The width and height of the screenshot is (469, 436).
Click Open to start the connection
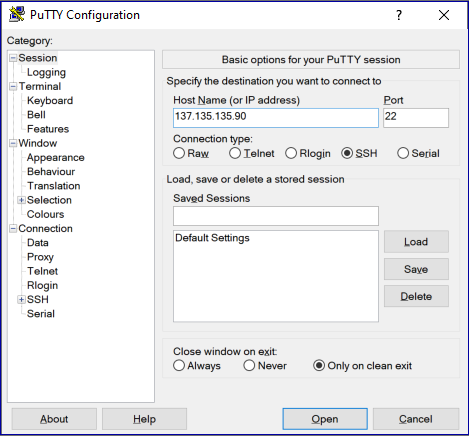(325, 419)
